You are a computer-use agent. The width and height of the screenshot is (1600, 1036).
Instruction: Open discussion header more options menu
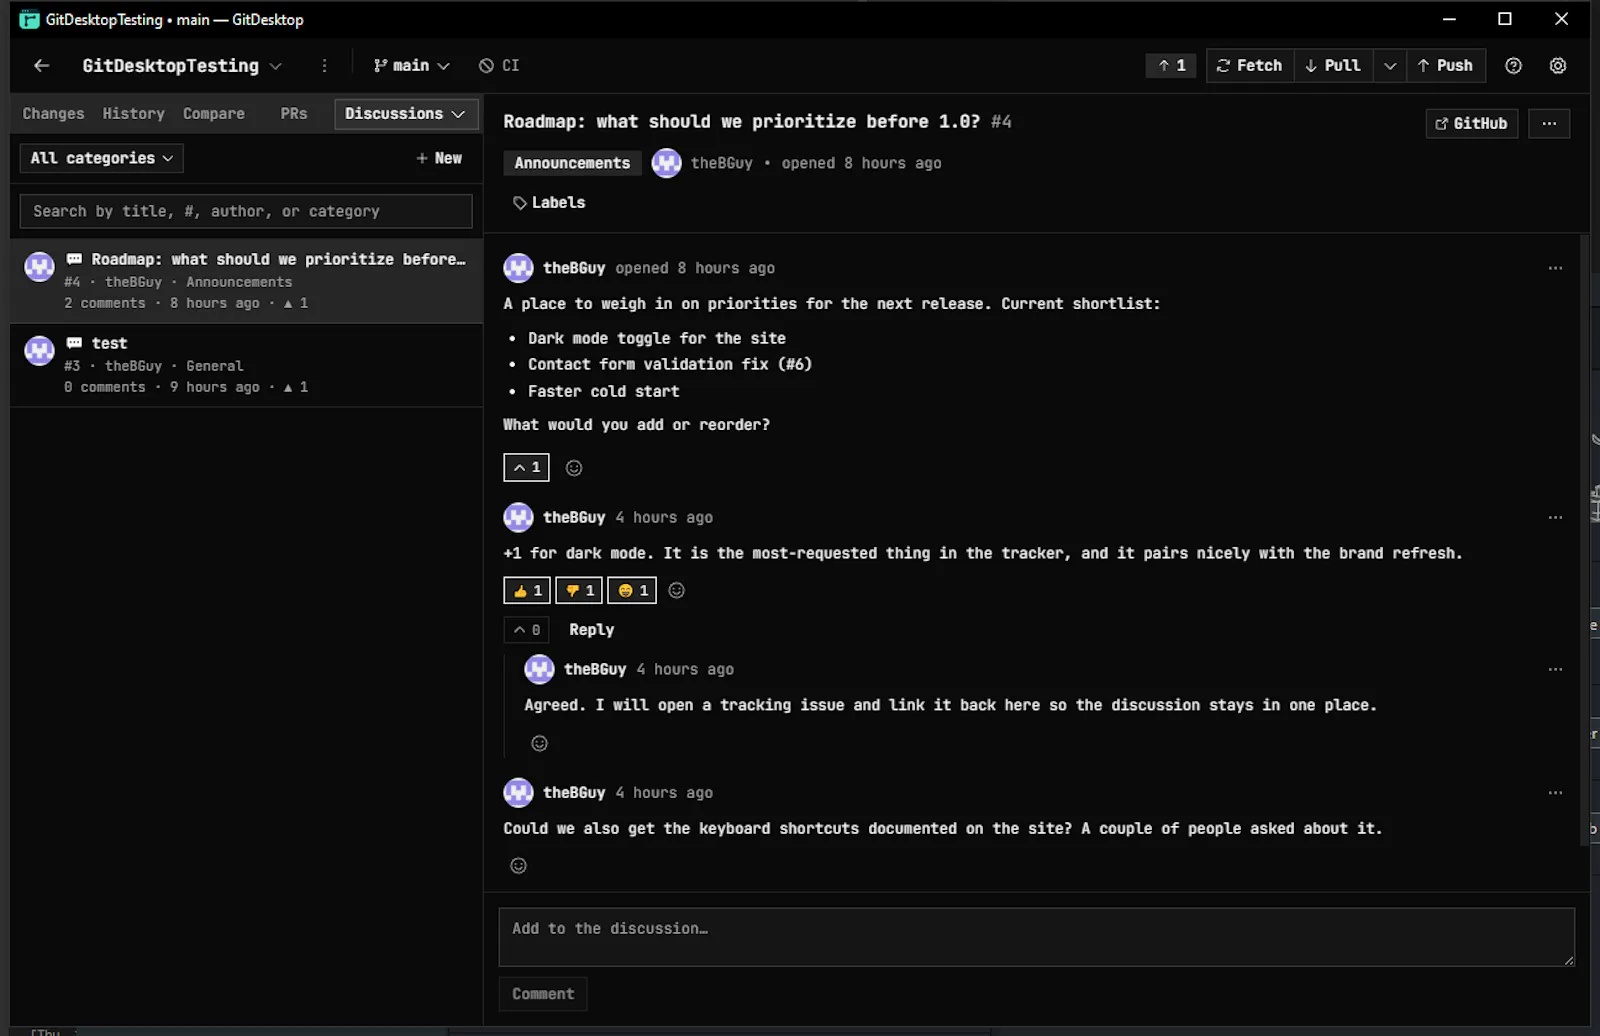point(1549,124)
